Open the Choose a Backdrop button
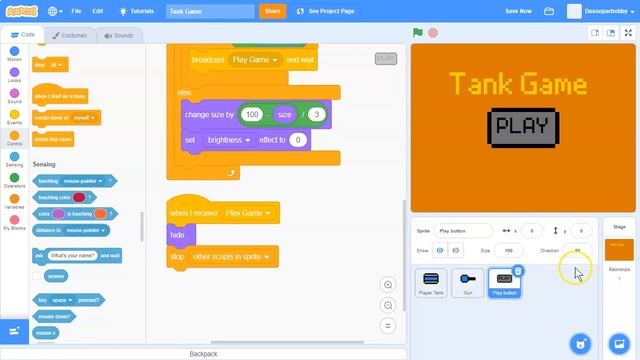Image resolution: width=640 pixels, height=360 pixels. click(x=619, y=344)
